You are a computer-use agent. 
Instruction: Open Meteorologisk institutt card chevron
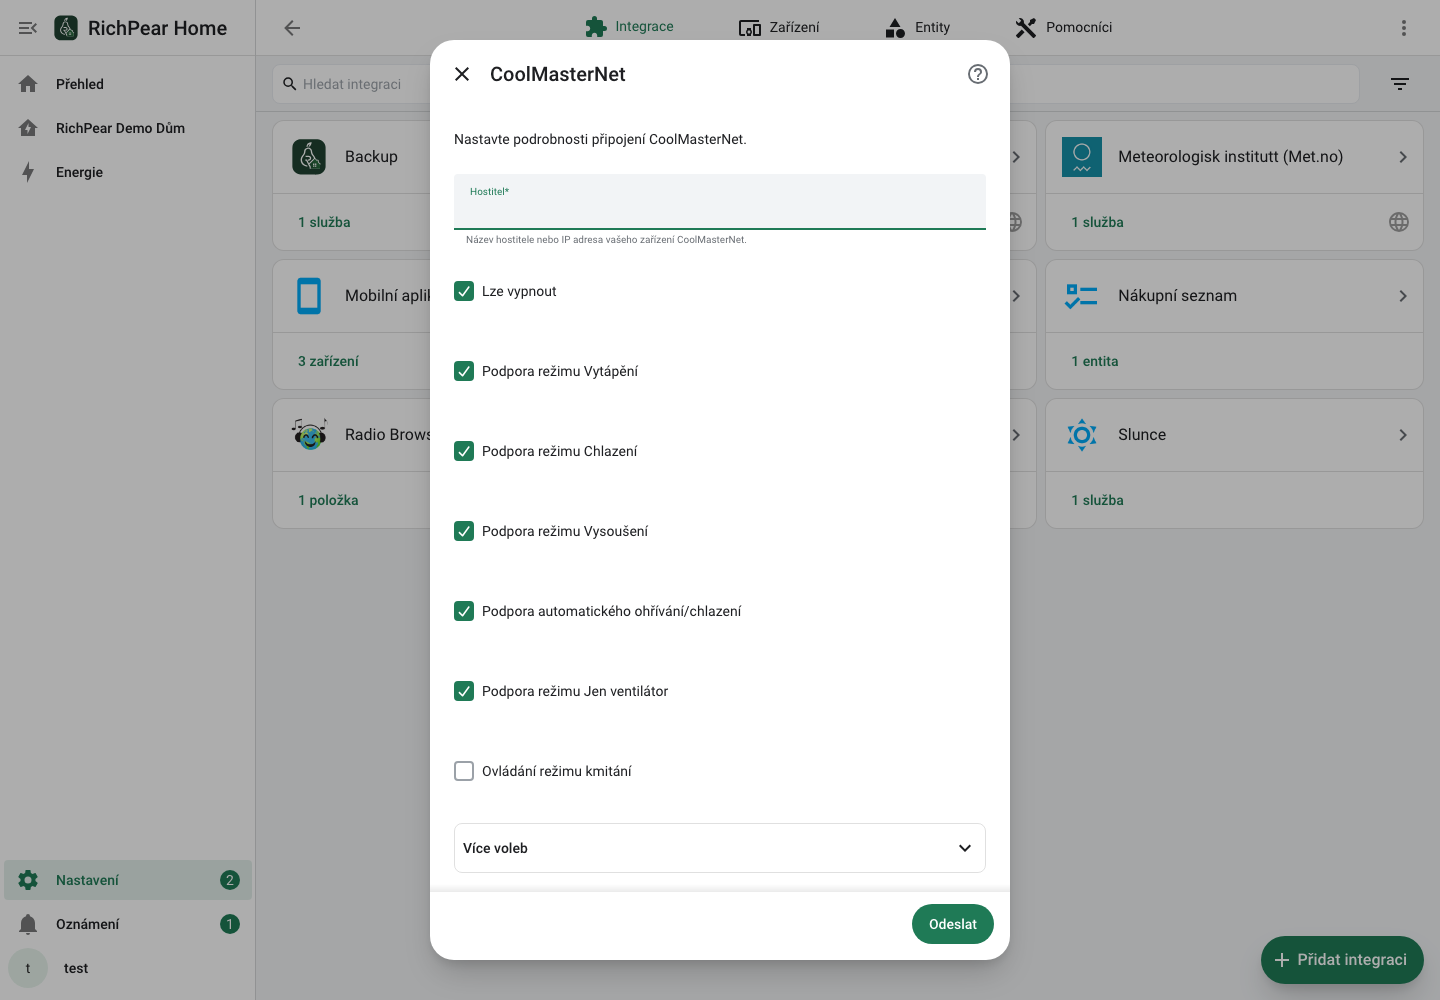tap(1403, 157)
